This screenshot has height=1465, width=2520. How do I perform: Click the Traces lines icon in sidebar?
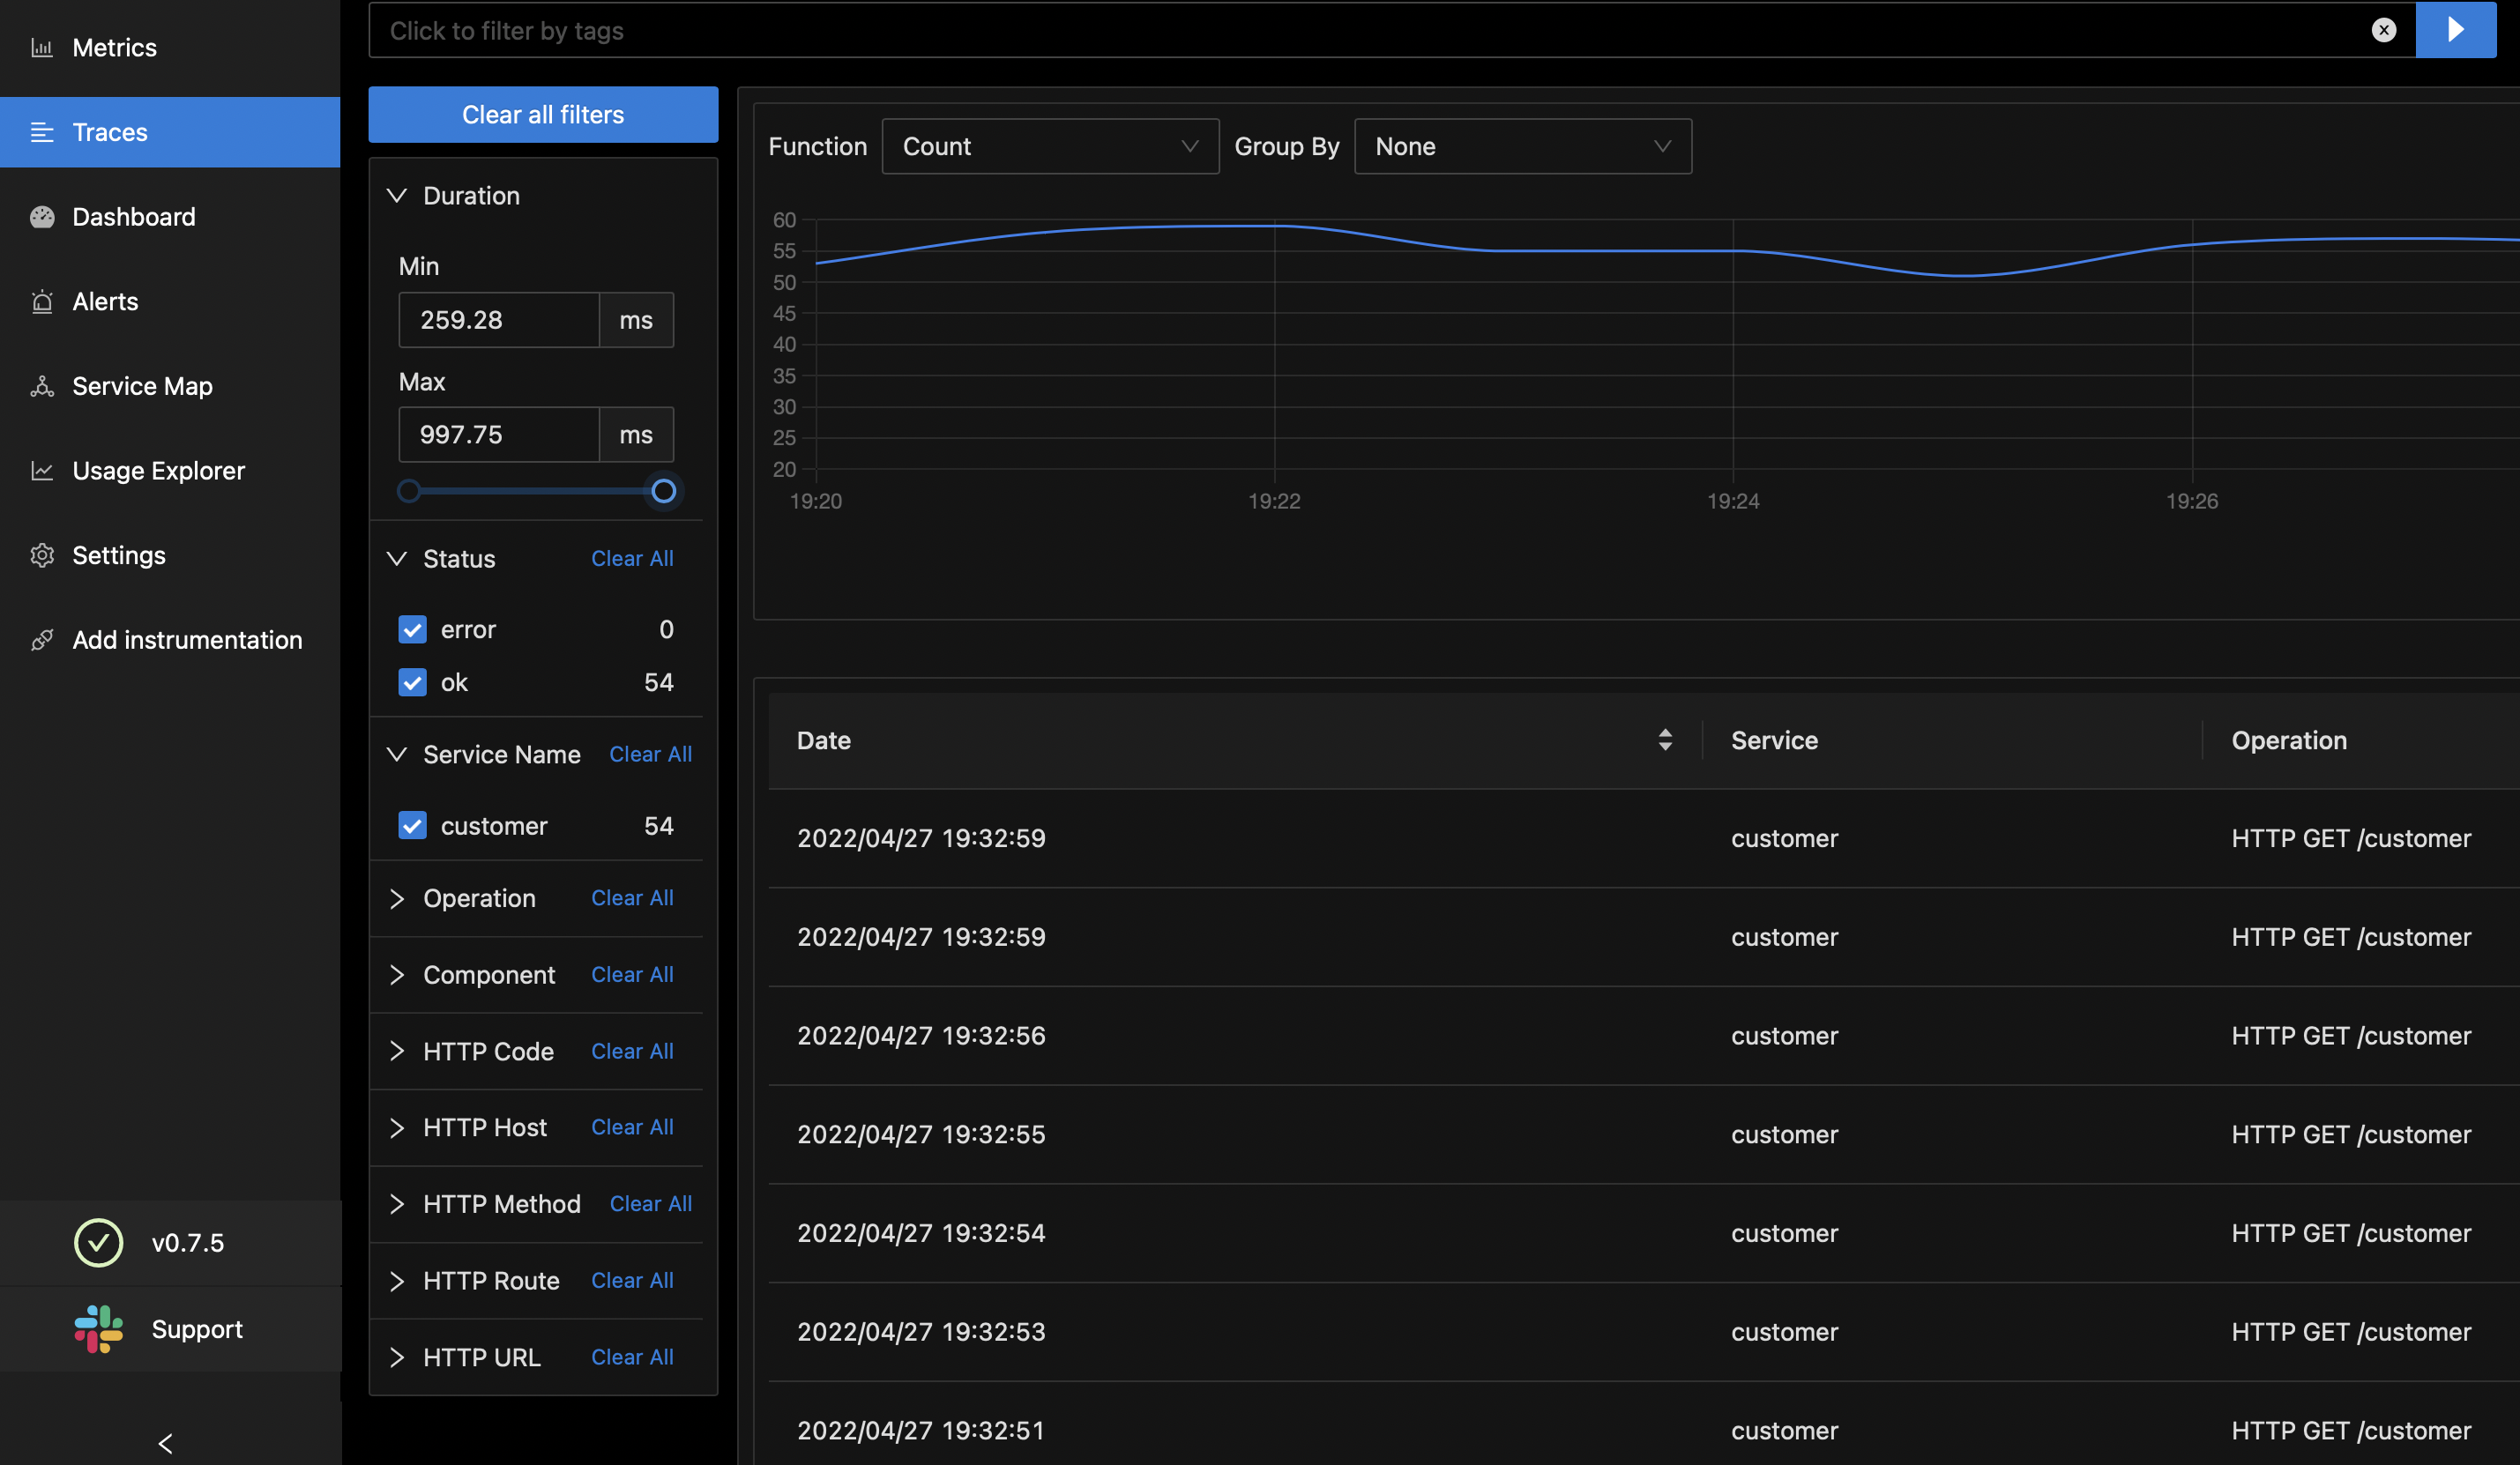[x=42, y=132]
